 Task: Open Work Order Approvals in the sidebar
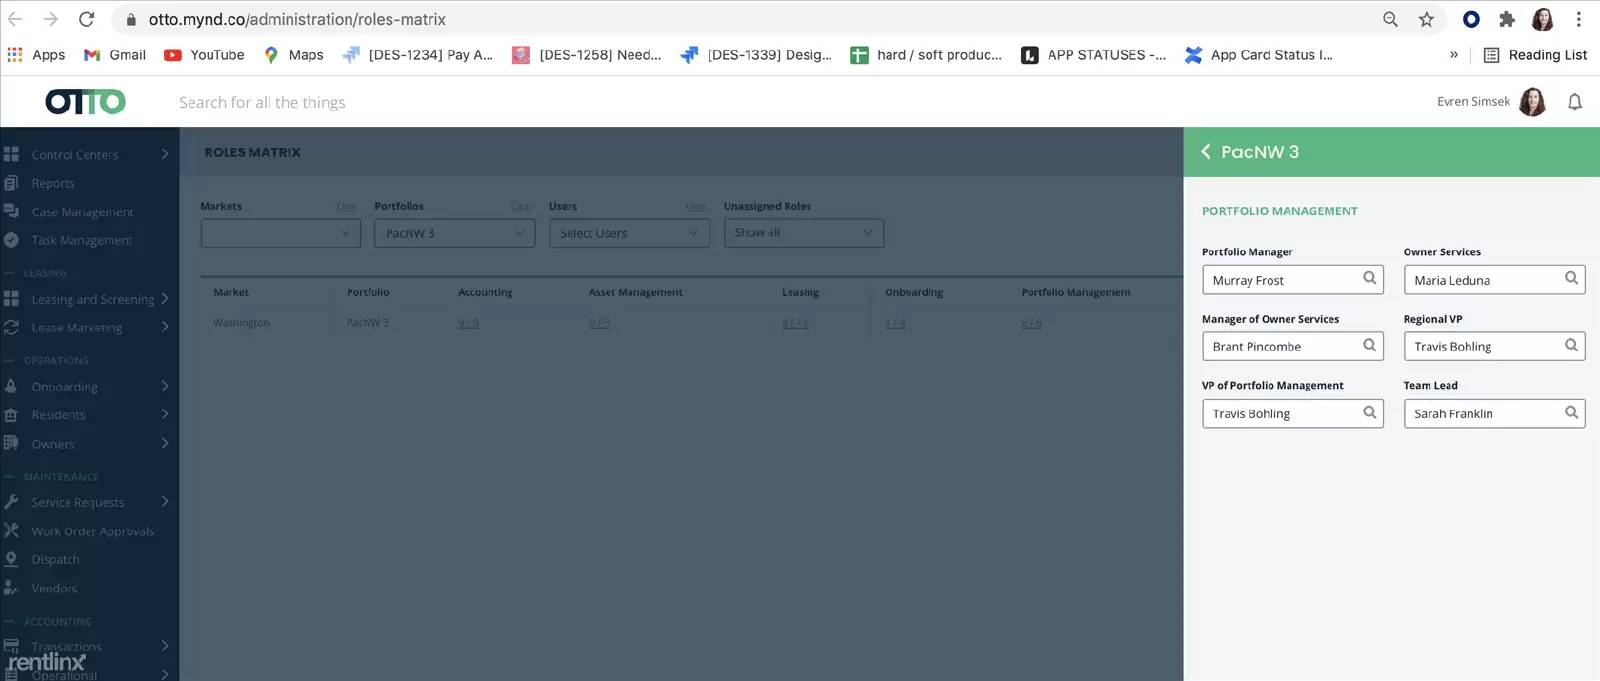tap(92, 531)
